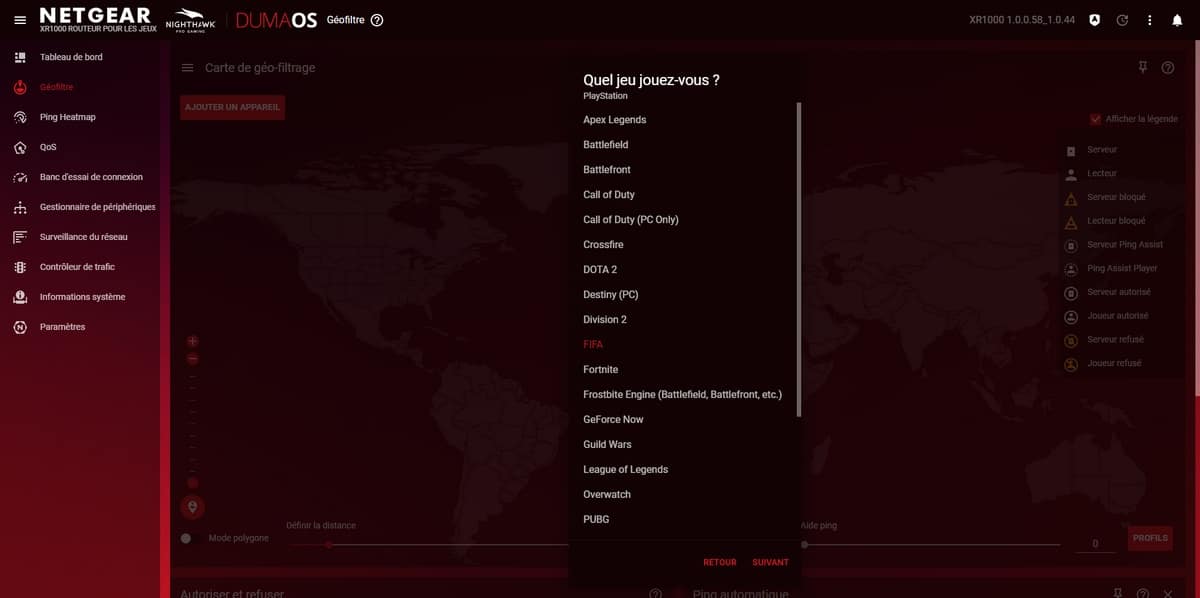Zoom out the map with minus button
The width and height of the screenshot is (1200, 598).
[x=193, y=358]
